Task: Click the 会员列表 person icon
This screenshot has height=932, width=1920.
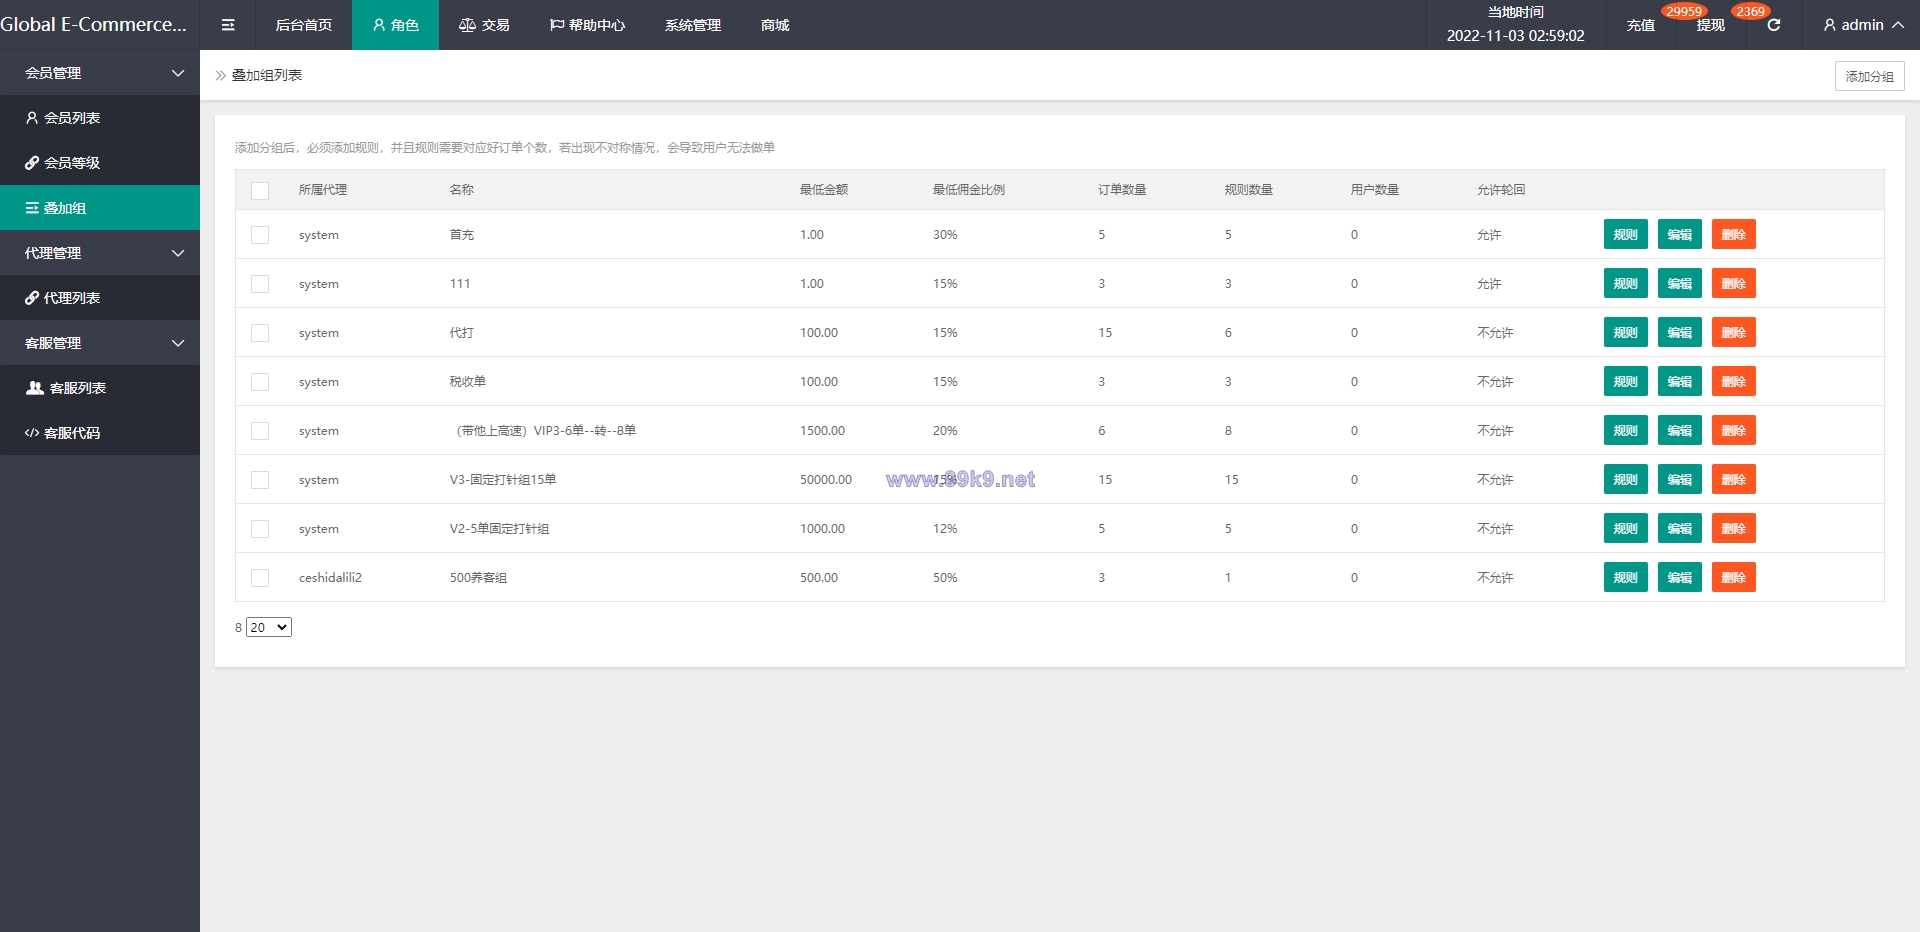Action: click(x=32, y=118)
